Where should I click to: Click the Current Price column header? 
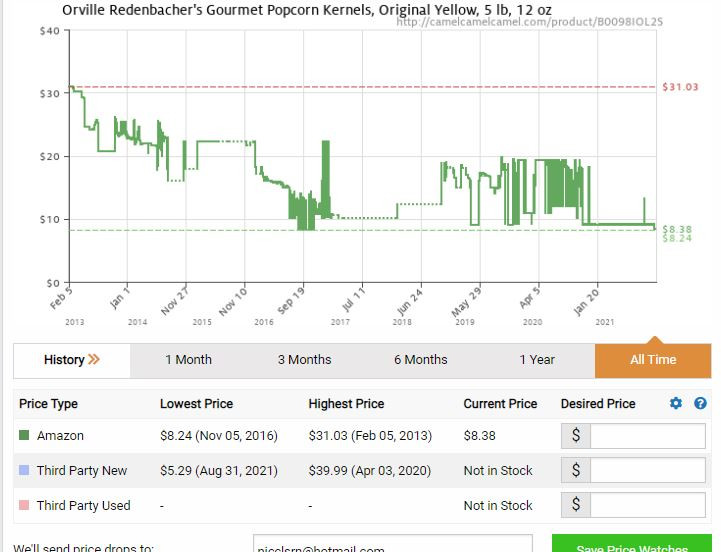pyautogui.click(x=500, y=403)
